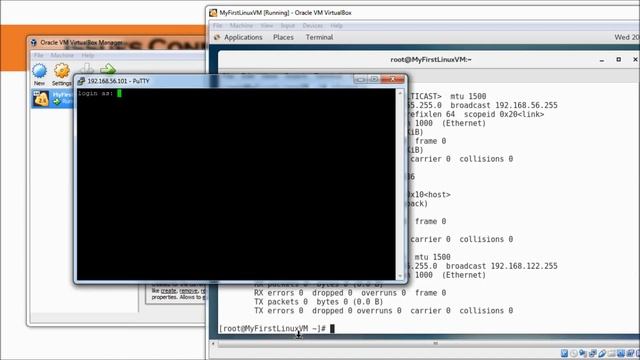Open Machine menu in VirtualBox Manager

point(62,55)
